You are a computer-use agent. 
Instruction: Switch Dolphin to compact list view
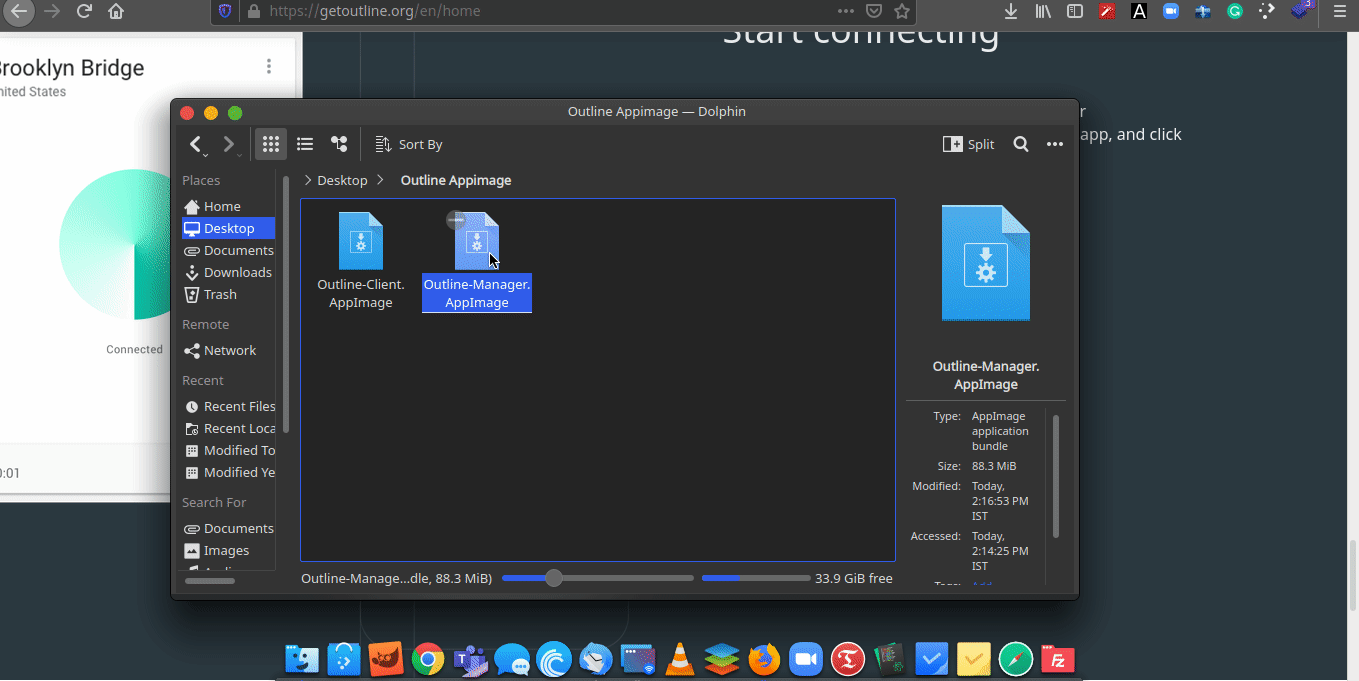point(305,144)
